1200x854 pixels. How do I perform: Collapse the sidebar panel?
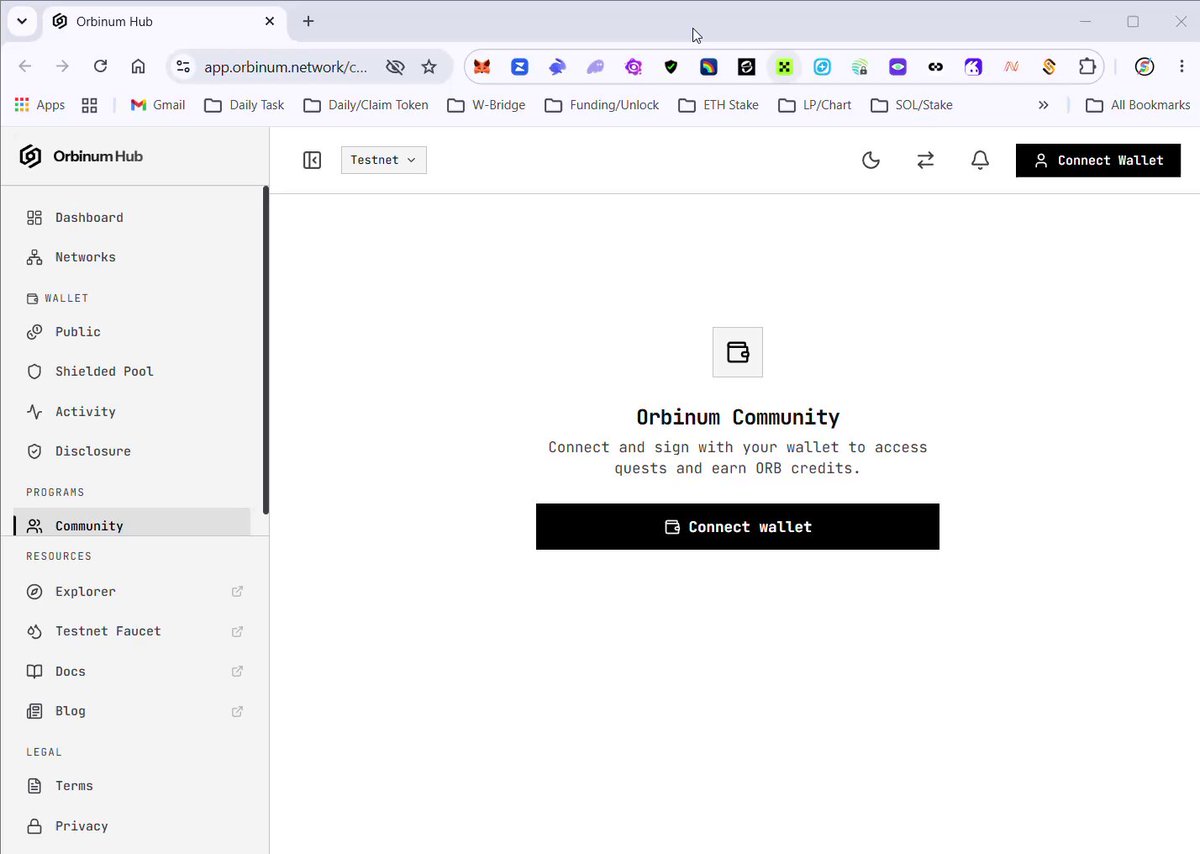click(312, 160)
